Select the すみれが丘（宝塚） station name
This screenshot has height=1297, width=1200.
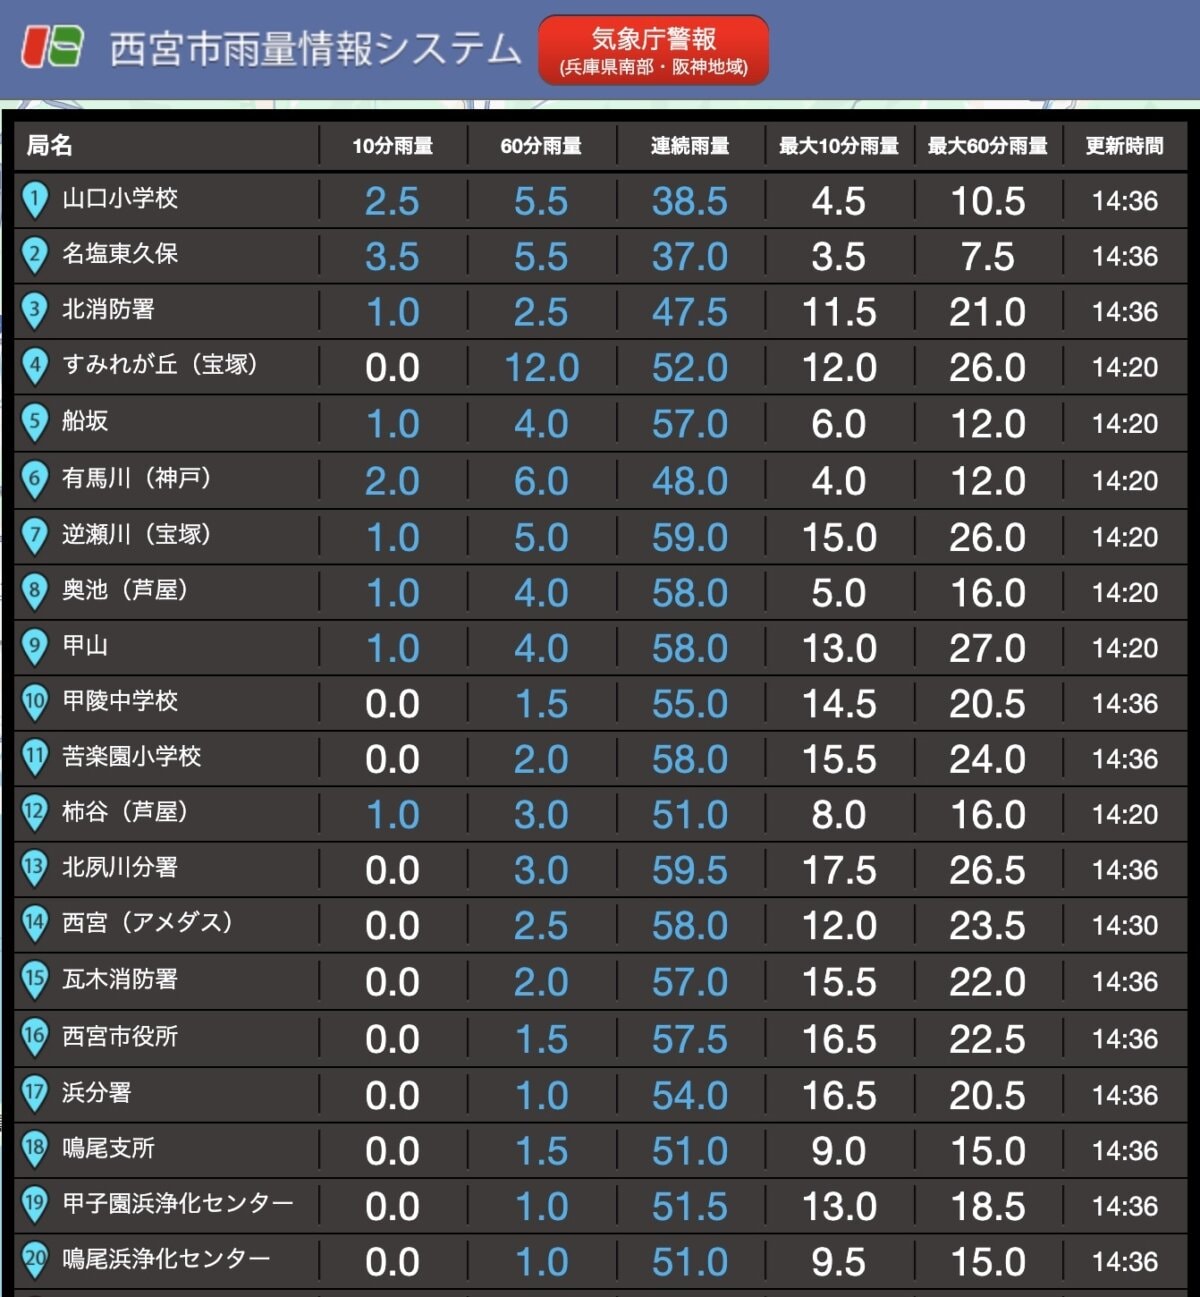(161, 364)
